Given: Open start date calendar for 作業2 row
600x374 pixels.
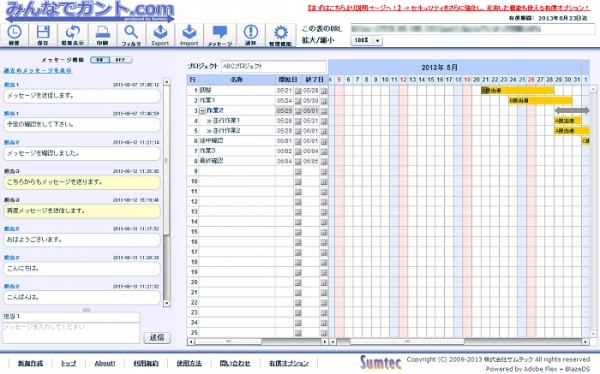Looking at the screenshot, I should [x=298, y=111].
